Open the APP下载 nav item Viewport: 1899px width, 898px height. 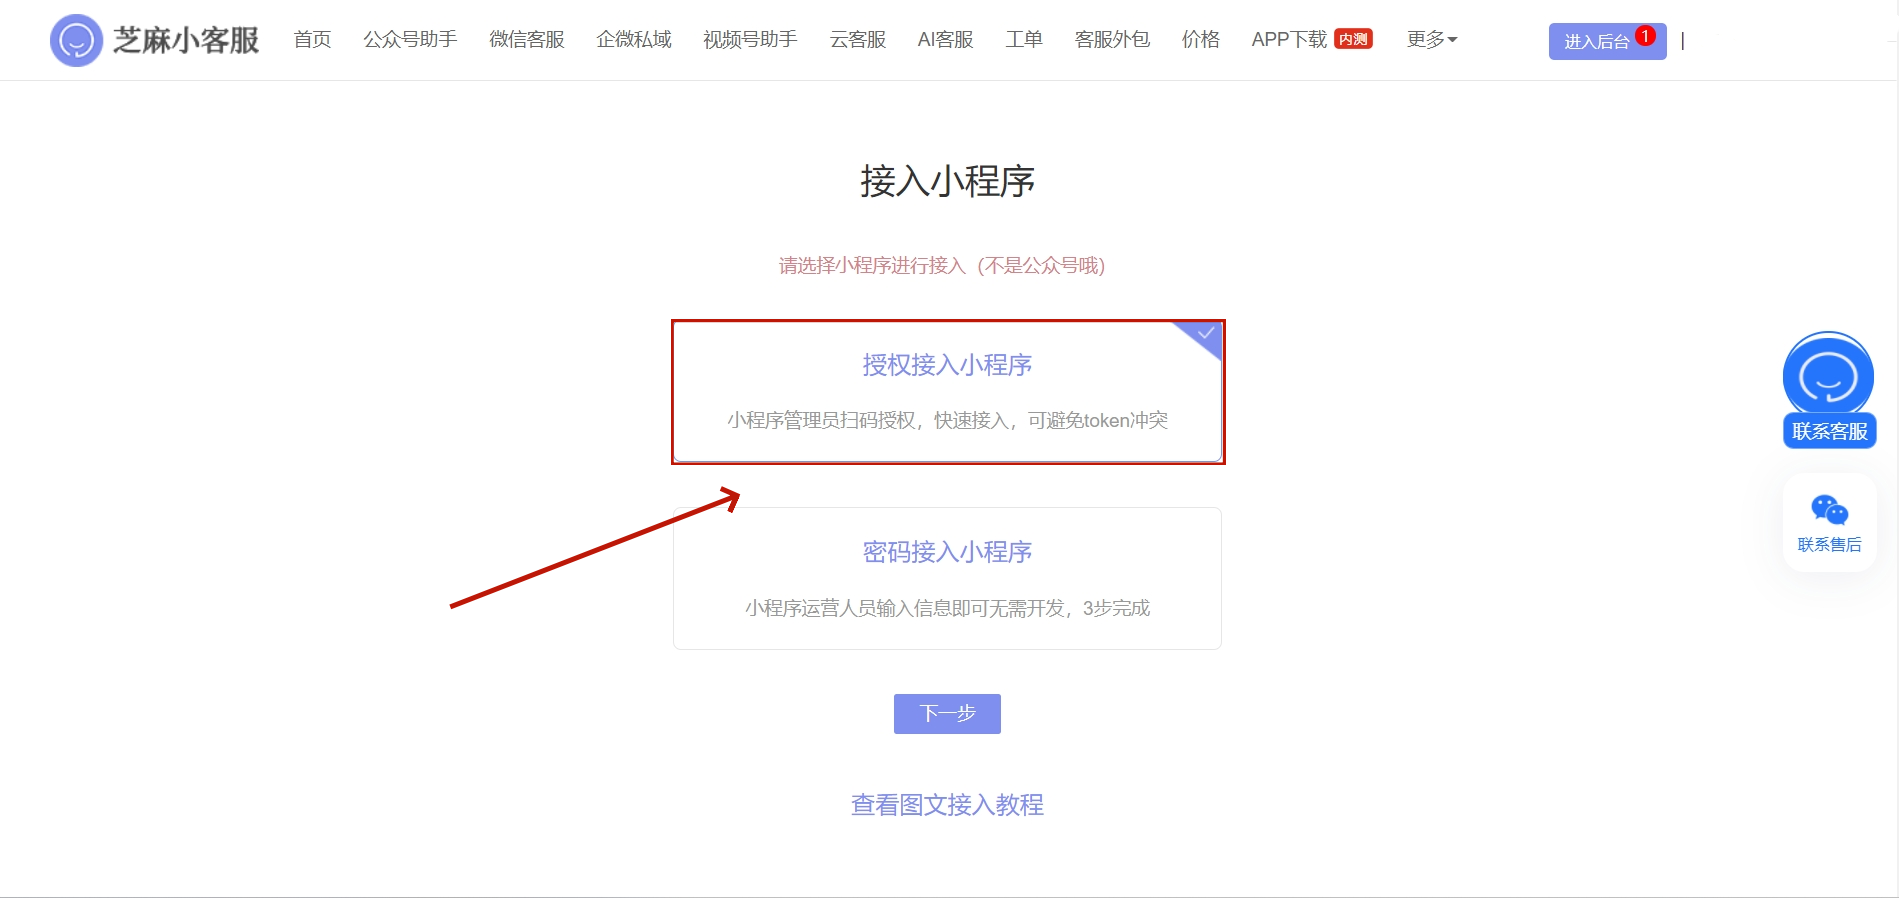[1289, 39]
